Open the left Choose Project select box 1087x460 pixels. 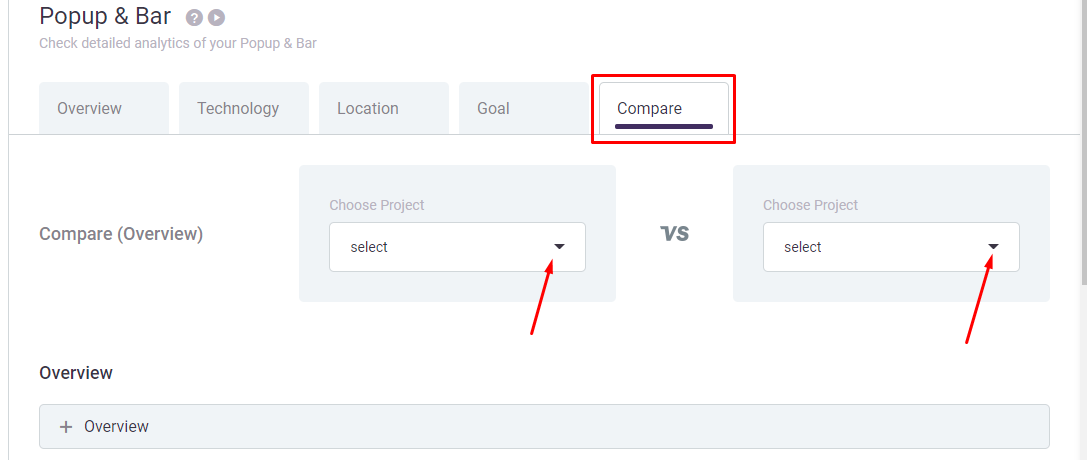tap(458, 247)
